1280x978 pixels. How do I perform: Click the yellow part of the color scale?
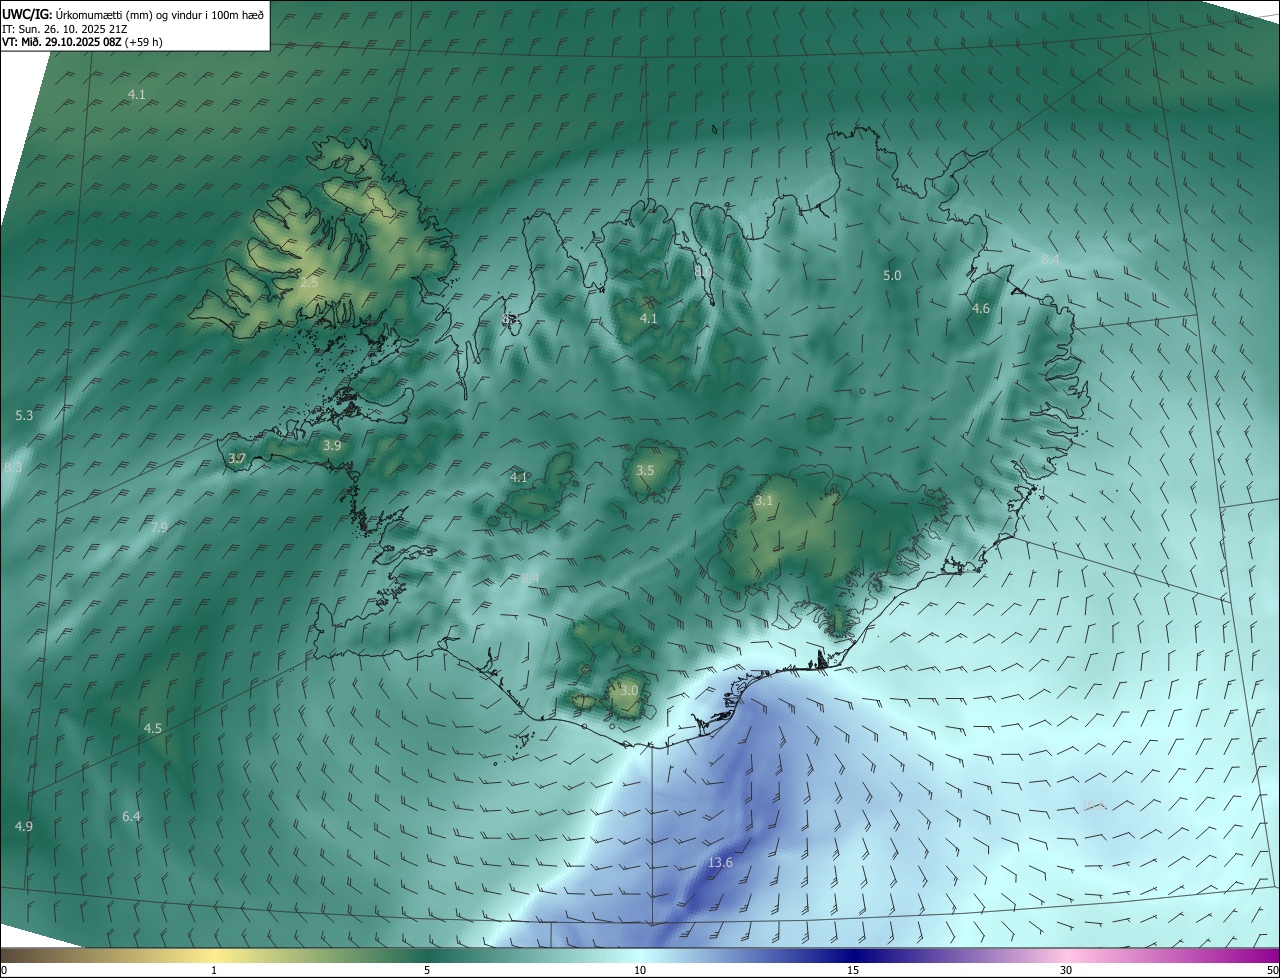(x=215, y=955)
